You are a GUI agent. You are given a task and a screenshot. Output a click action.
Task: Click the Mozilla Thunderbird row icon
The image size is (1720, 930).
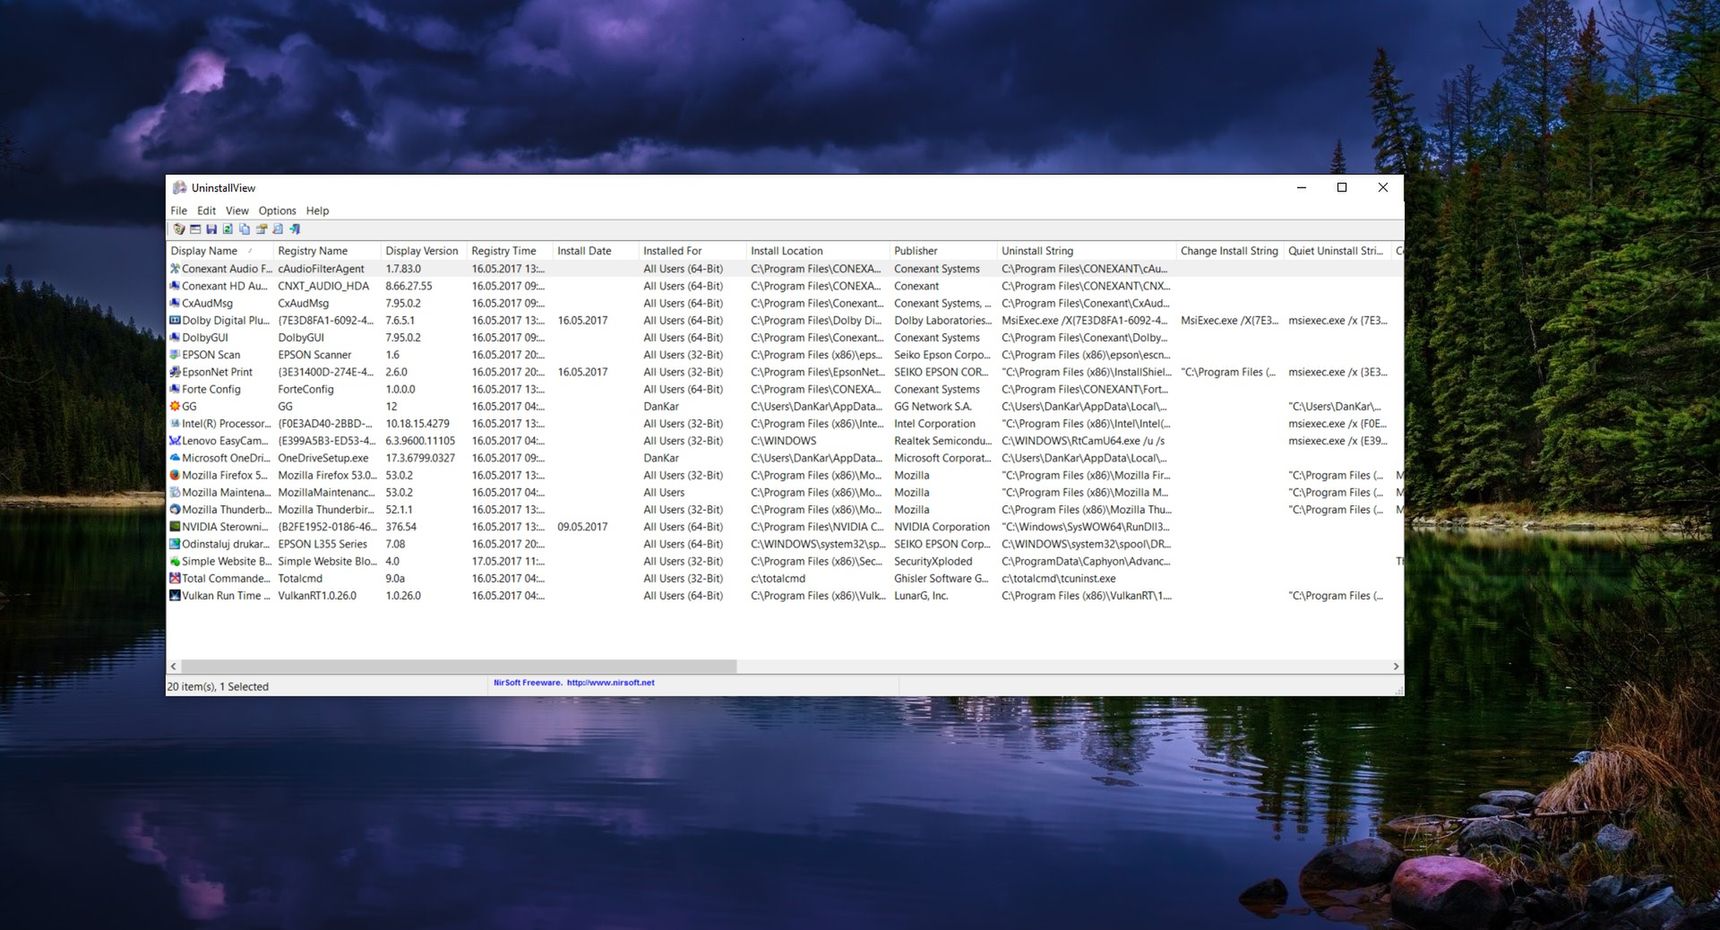coord(175,509)
